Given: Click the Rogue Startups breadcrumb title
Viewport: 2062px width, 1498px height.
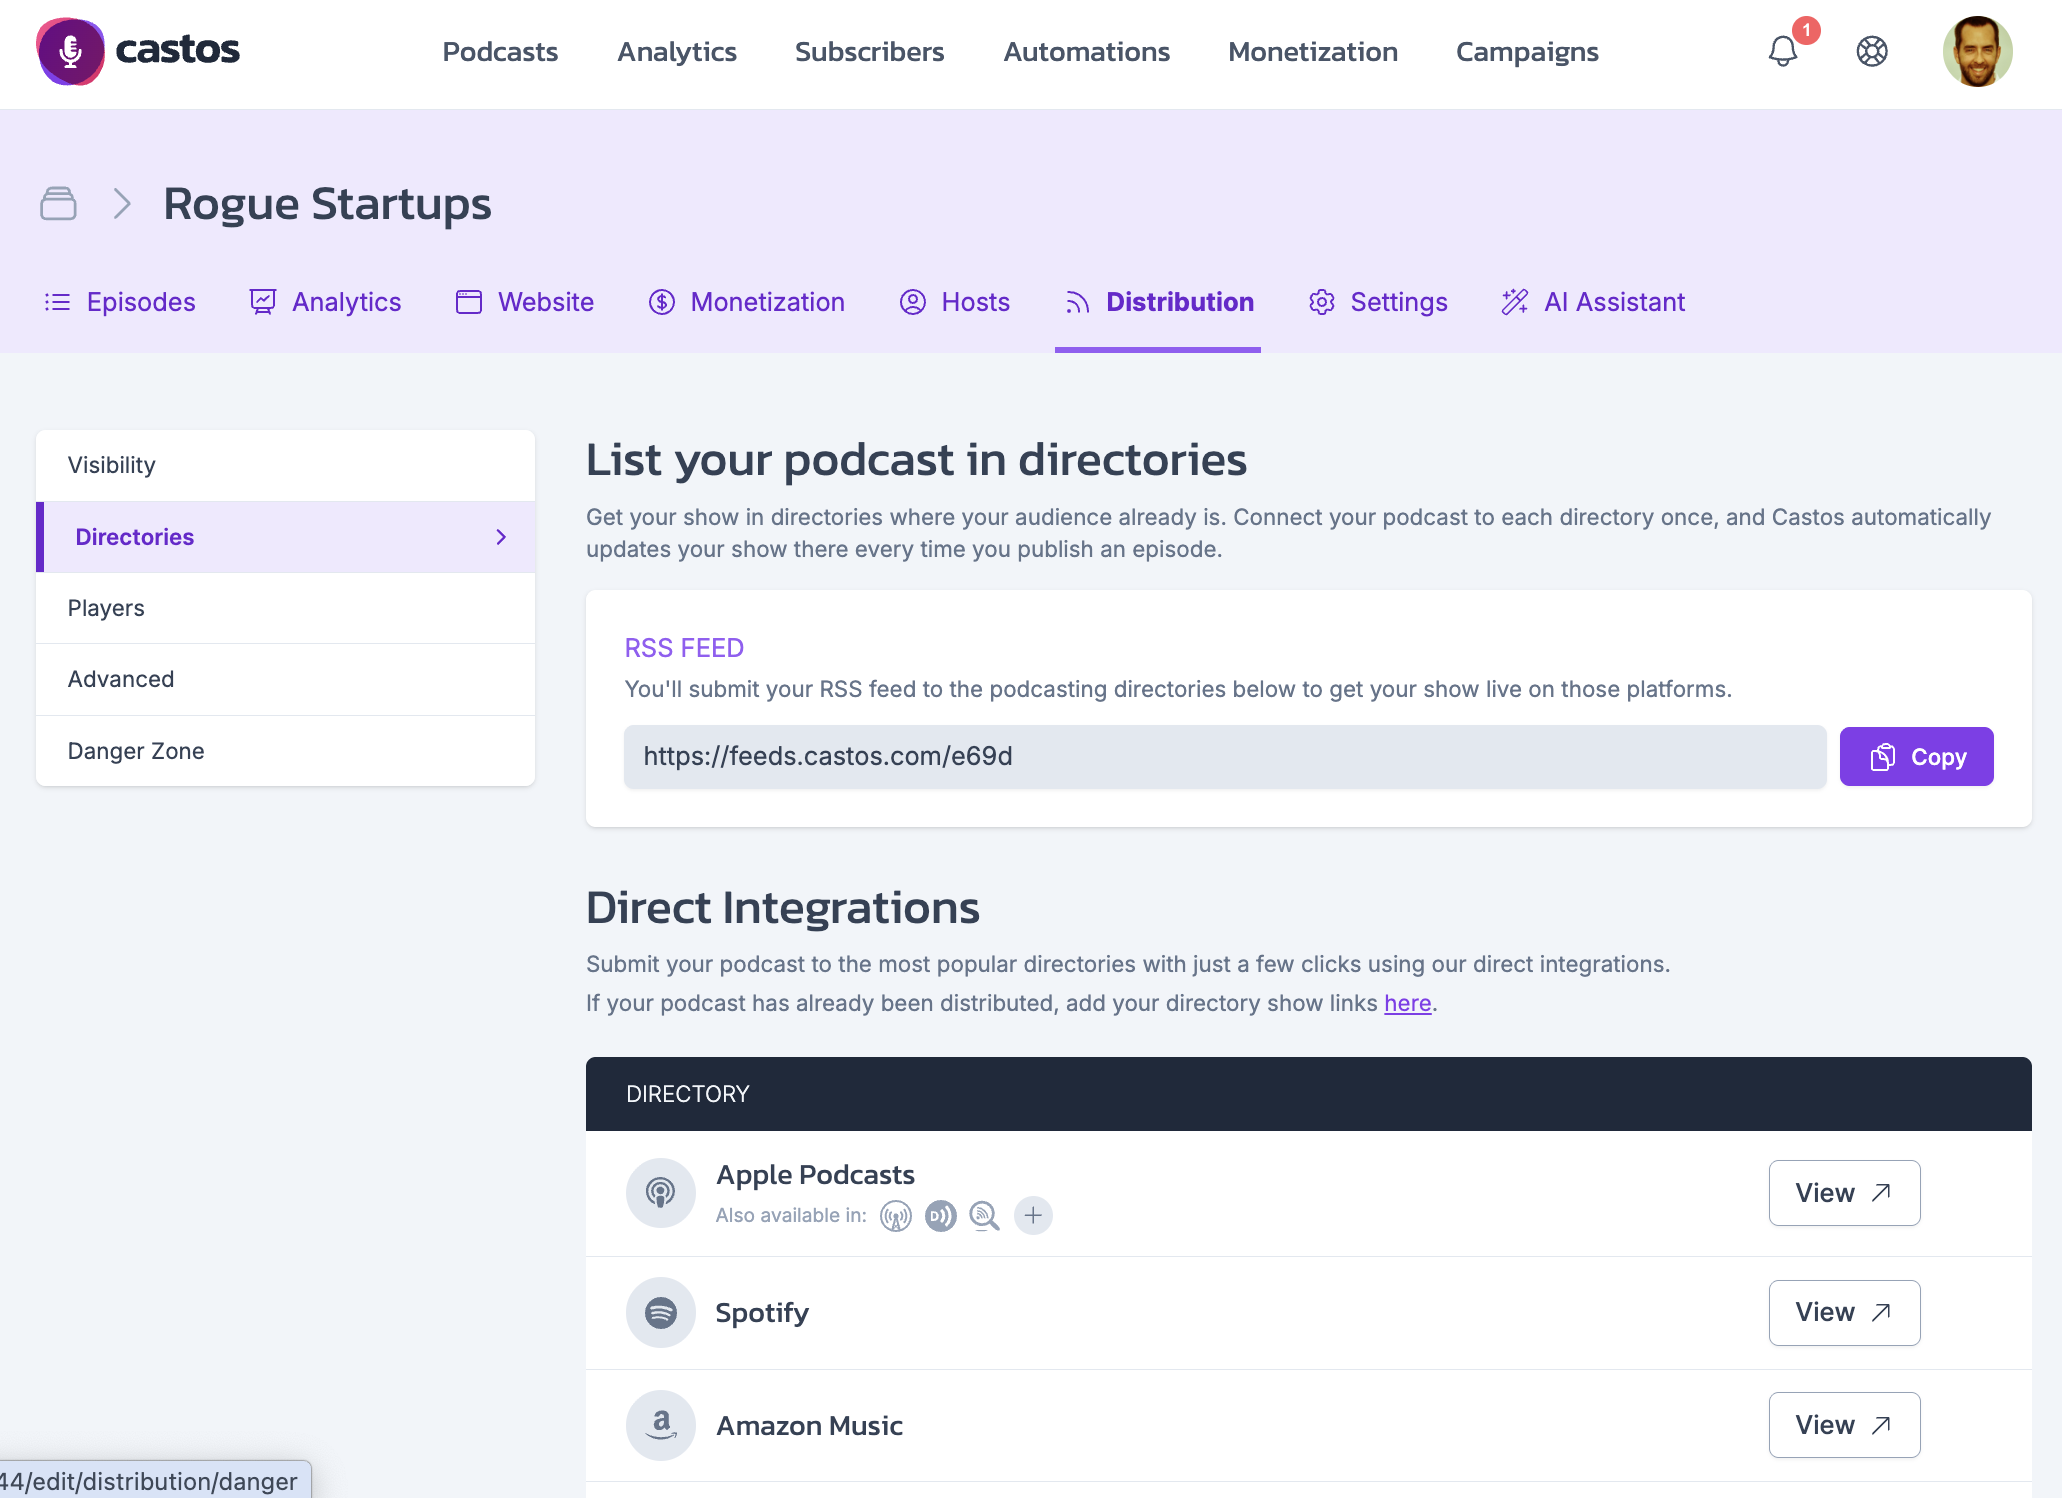Looking at the screenshot, I should tap(327, 204).
